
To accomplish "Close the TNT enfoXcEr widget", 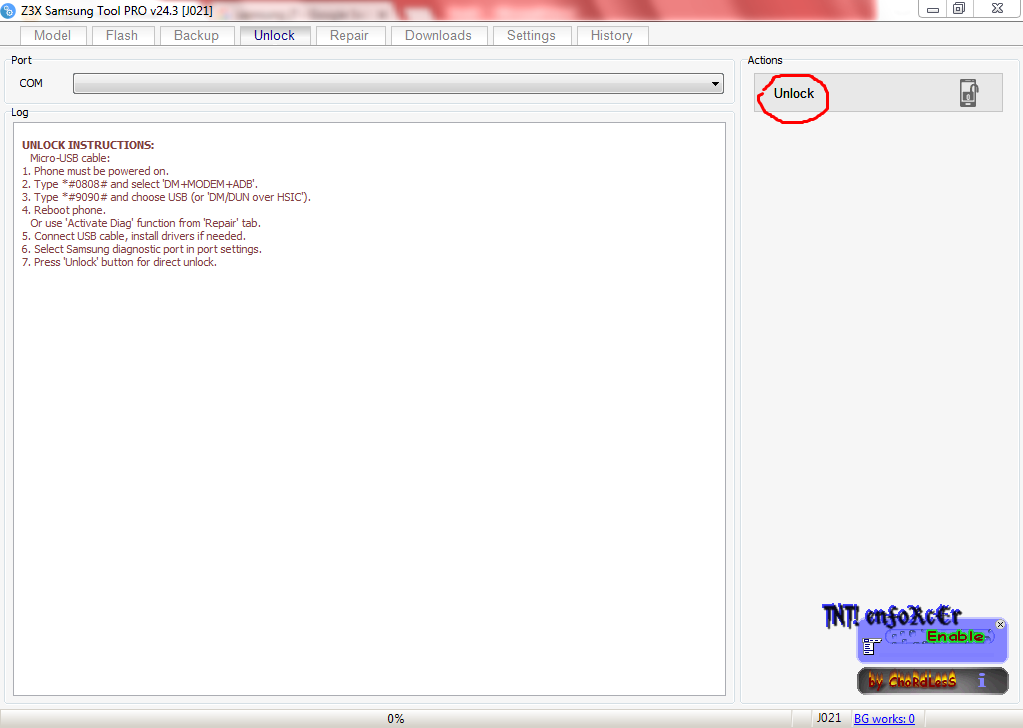I will click(1000, 624).
